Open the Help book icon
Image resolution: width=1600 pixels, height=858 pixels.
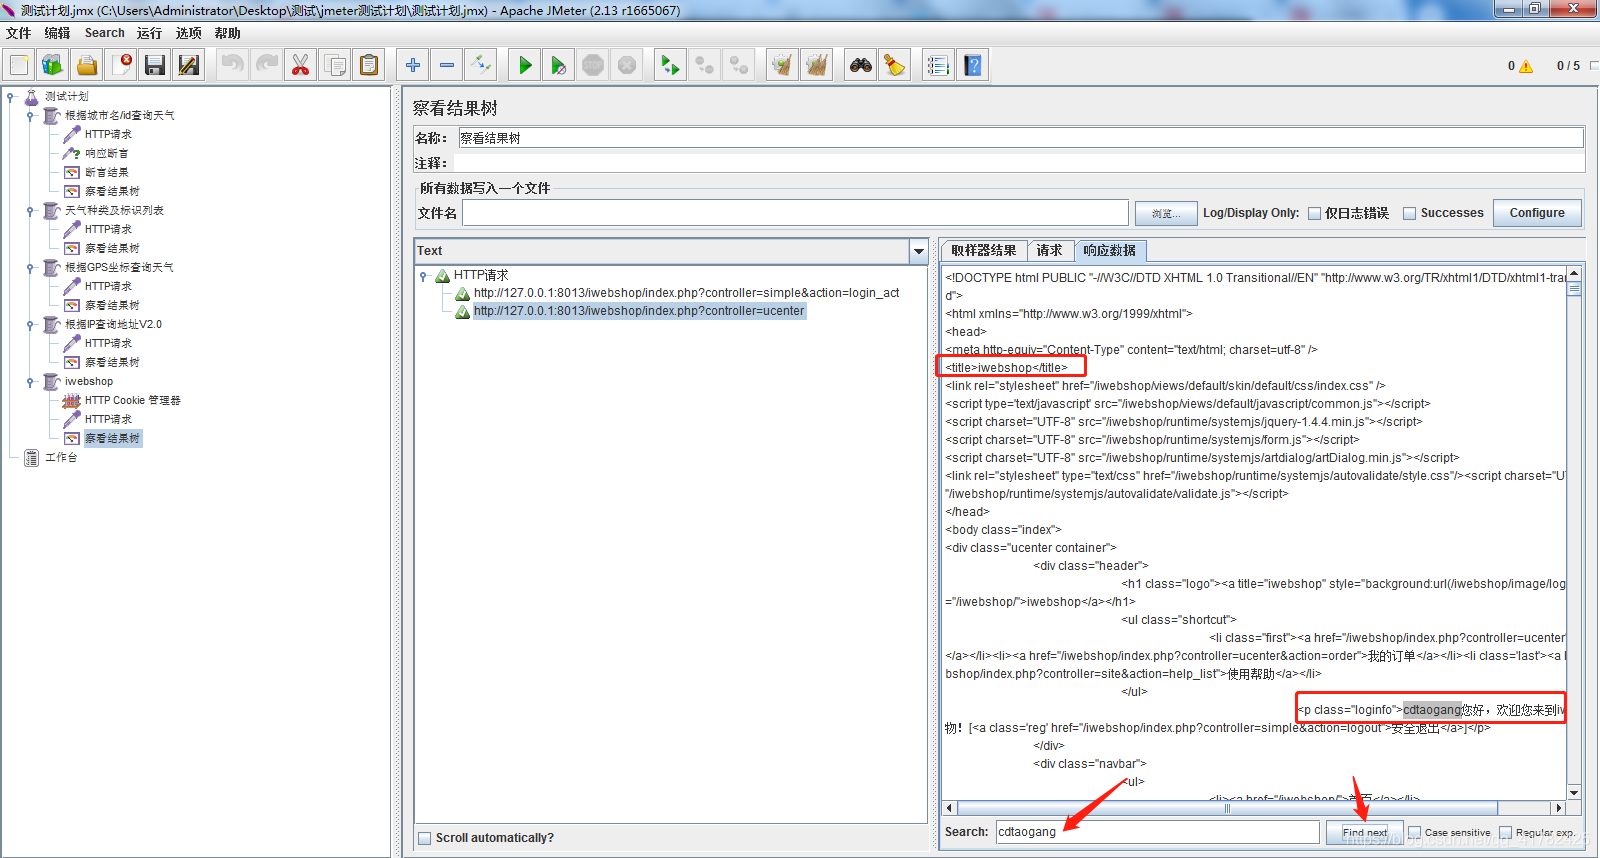click(973, 65)
